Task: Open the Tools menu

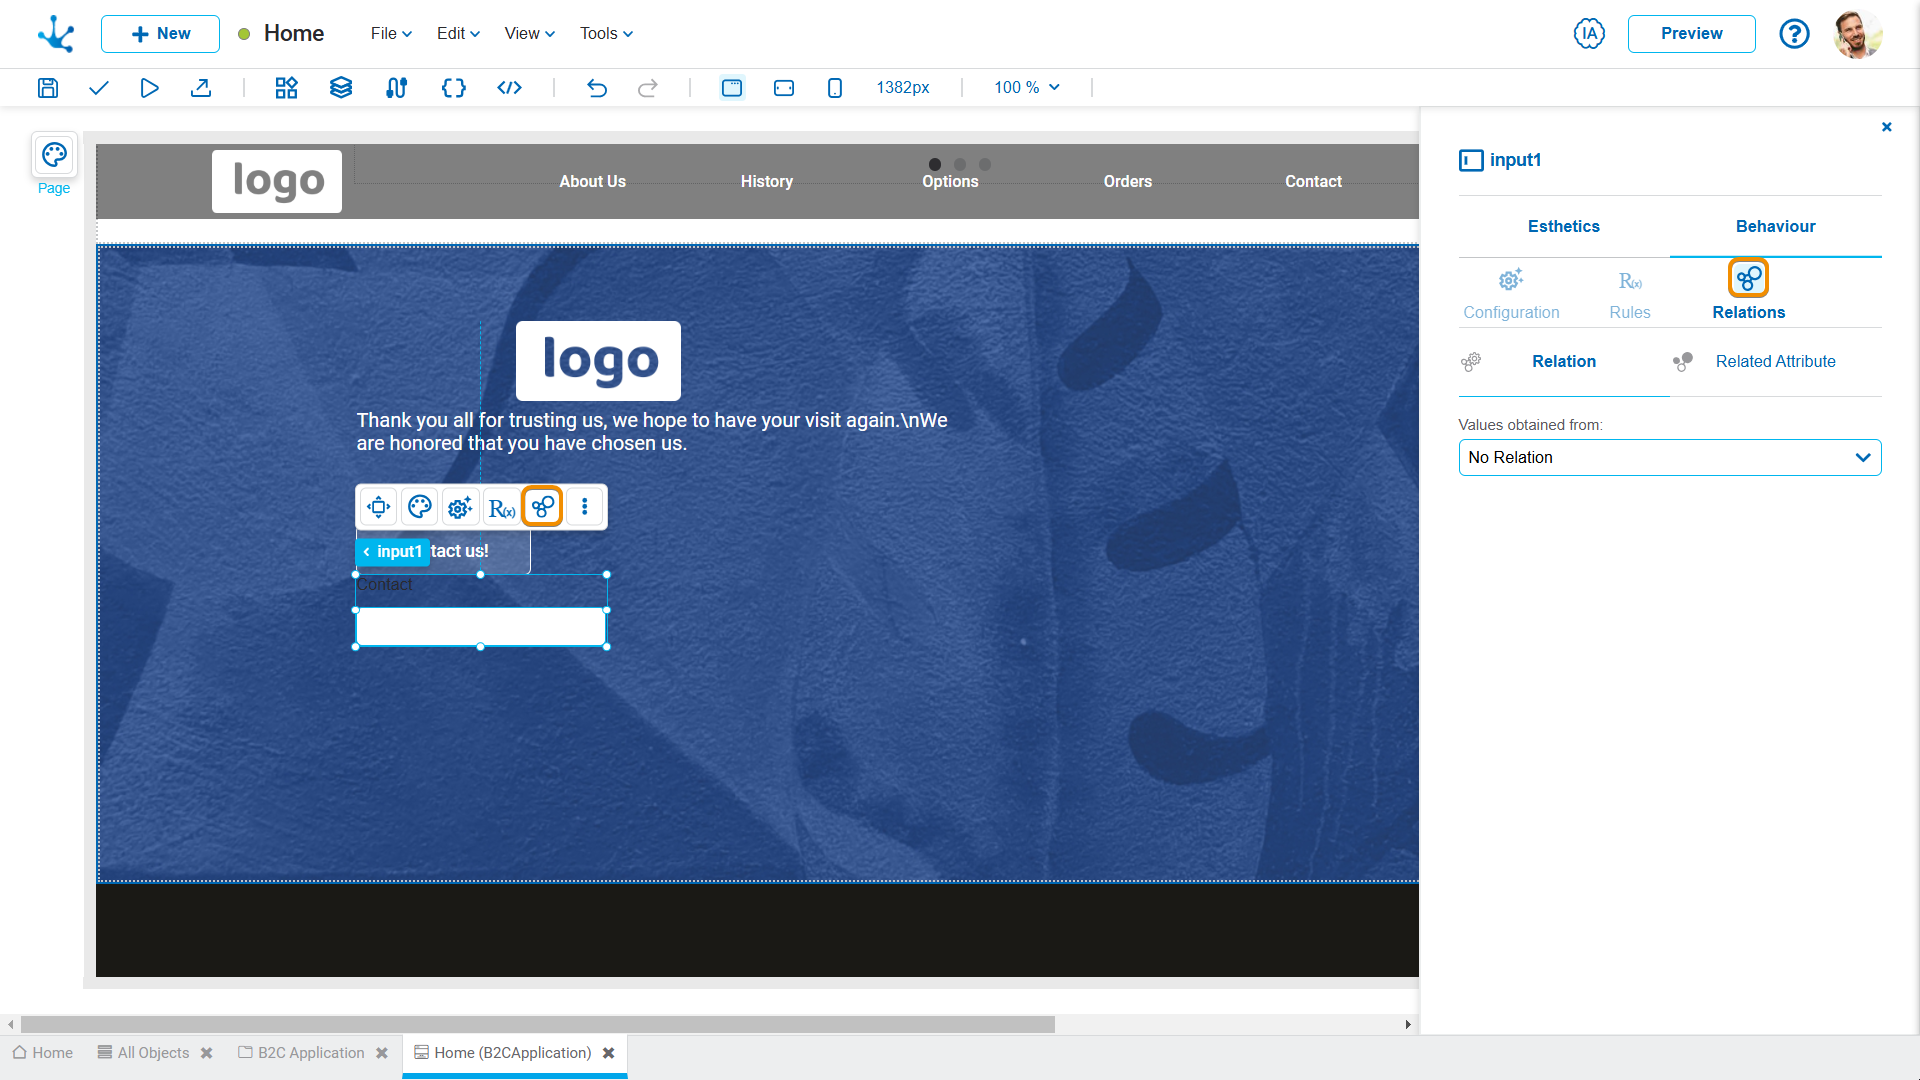Action: pyautogui.click(x=606, y=34)
